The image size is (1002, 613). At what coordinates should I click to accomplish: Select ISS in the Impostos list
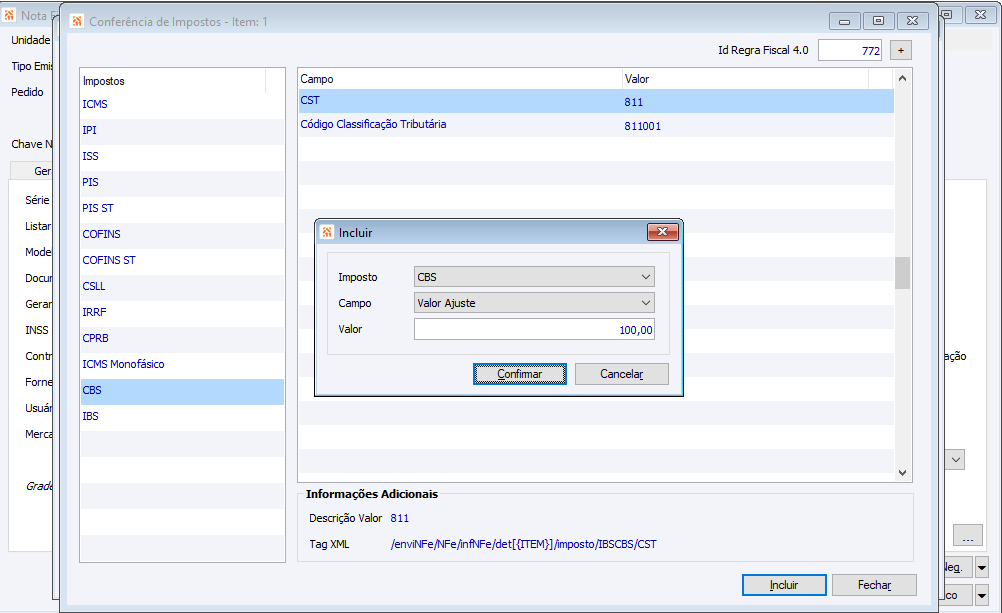[x=182, y=157]
